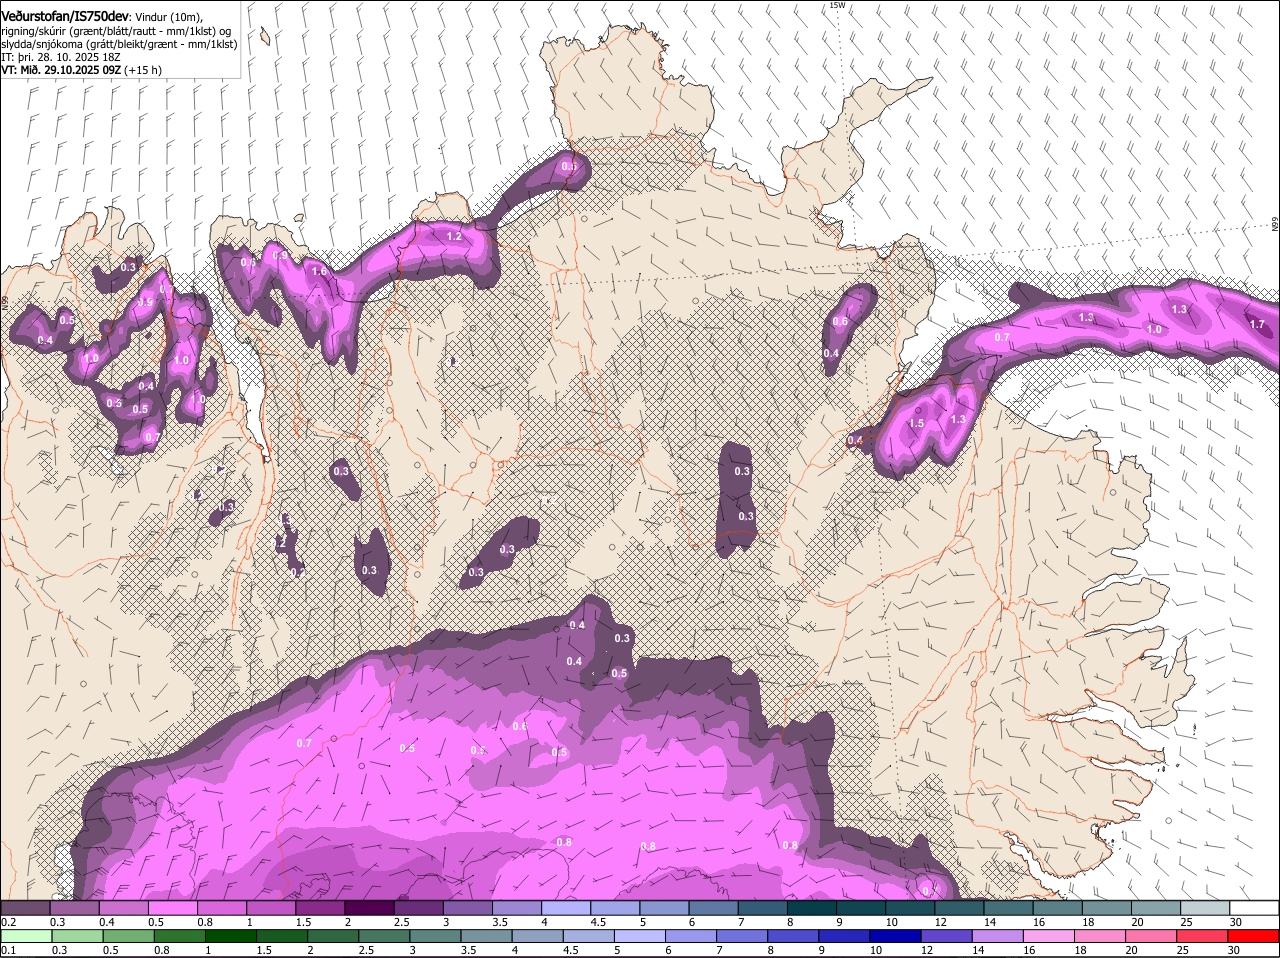Click the palest green 0.1 rain scale swatch
1280x958 pixels.
(x=26, y=936)
